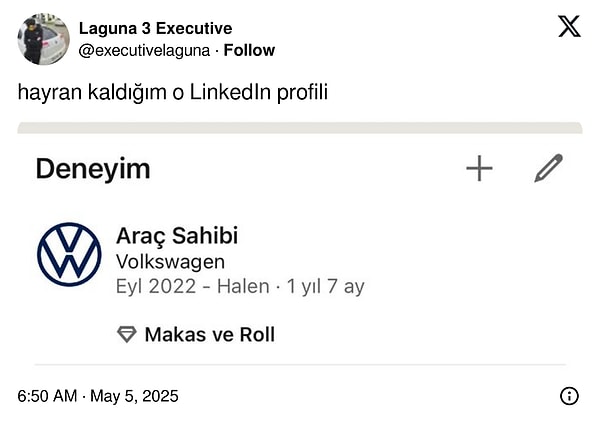The width and height of the screenshot is (600, 426).
Task: Click the Laguna 3 Executive display name
Action: [x=155, y=28]
